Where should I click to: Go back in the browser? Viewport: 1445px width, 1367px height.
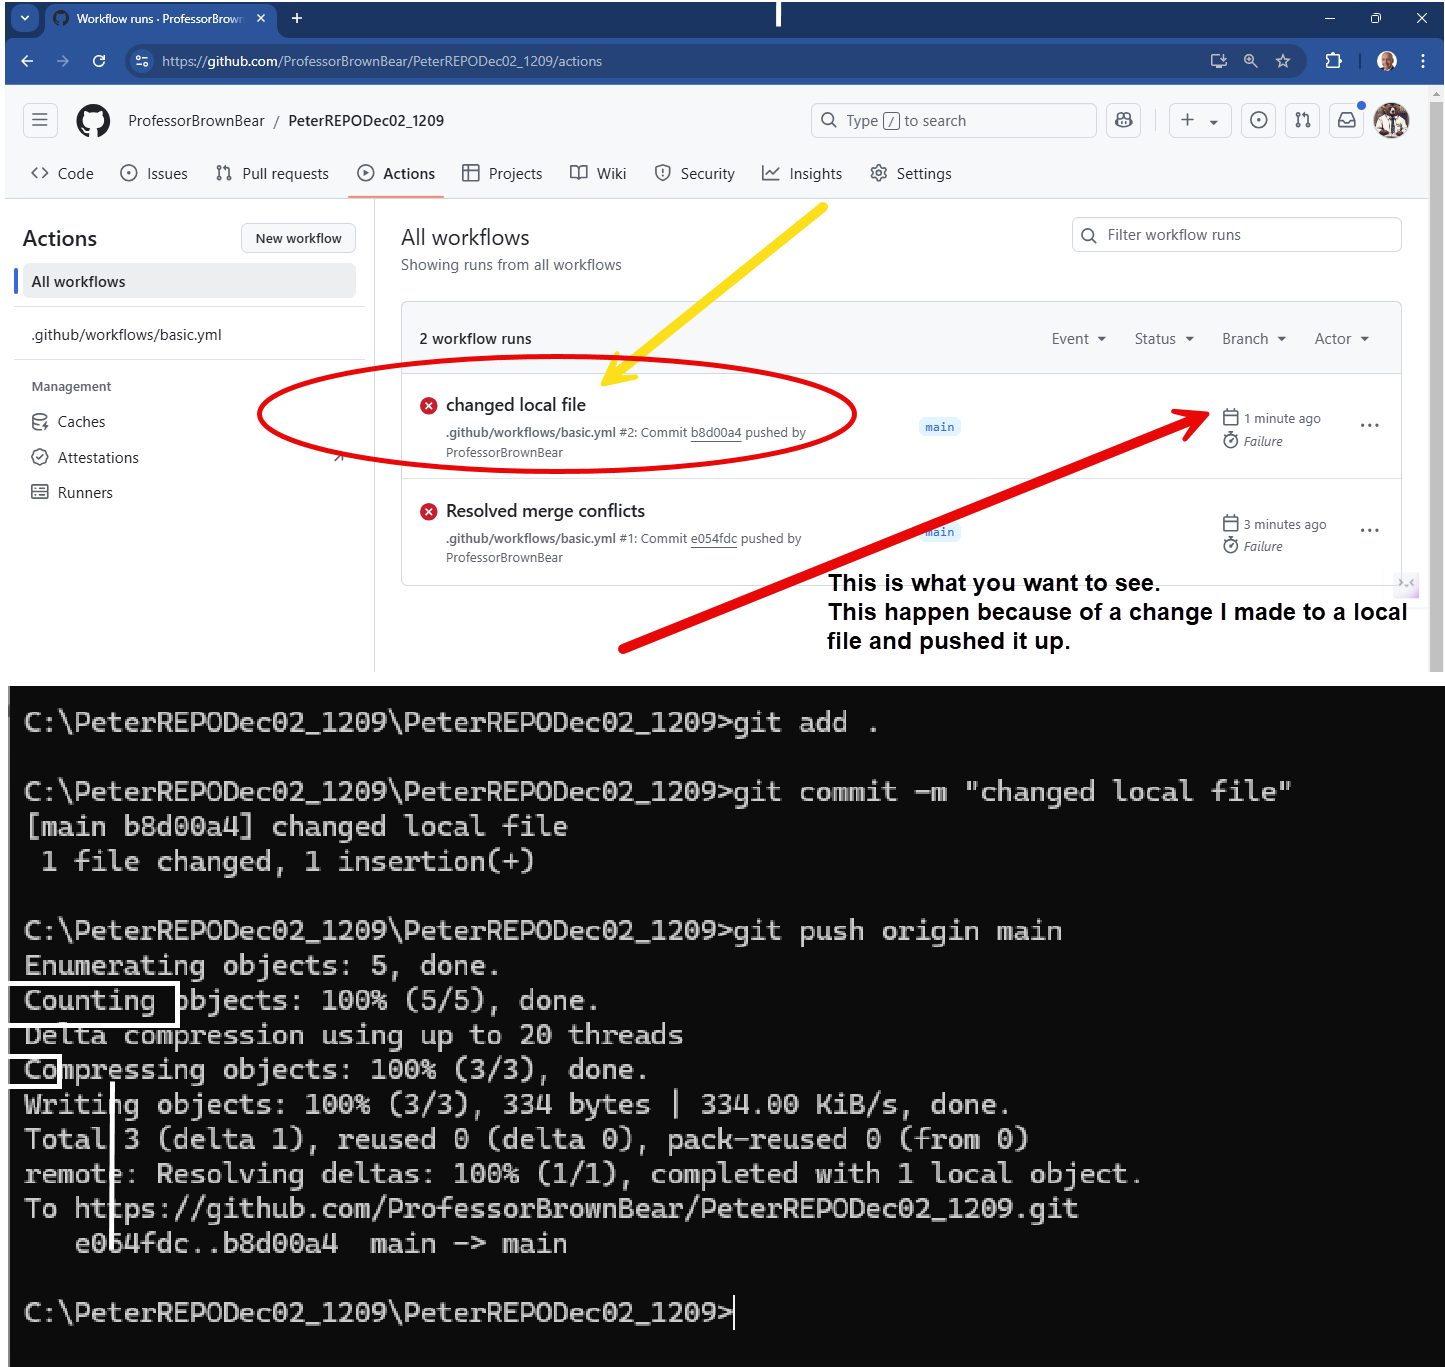[27, 61]
